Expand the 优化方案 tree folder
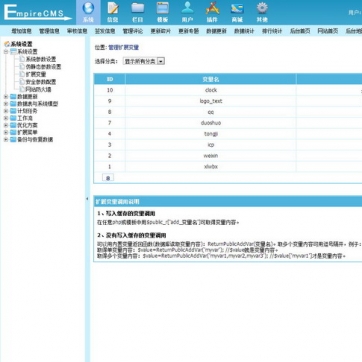Viewport: 362px width, 362px height. tap(6, 125)
